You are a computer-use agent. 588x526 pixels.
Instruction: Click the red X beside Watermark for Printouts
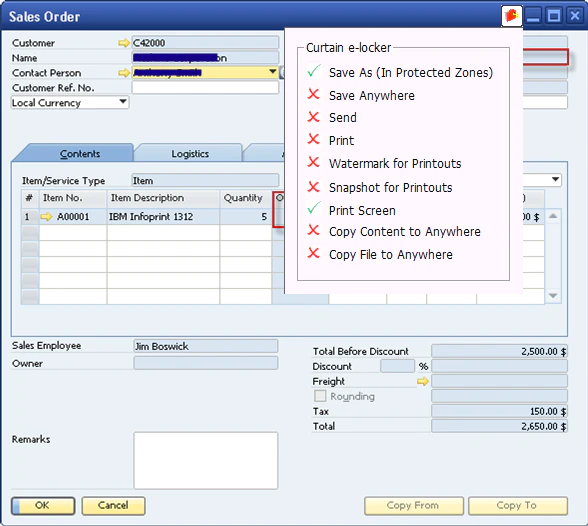click(314, 162)
